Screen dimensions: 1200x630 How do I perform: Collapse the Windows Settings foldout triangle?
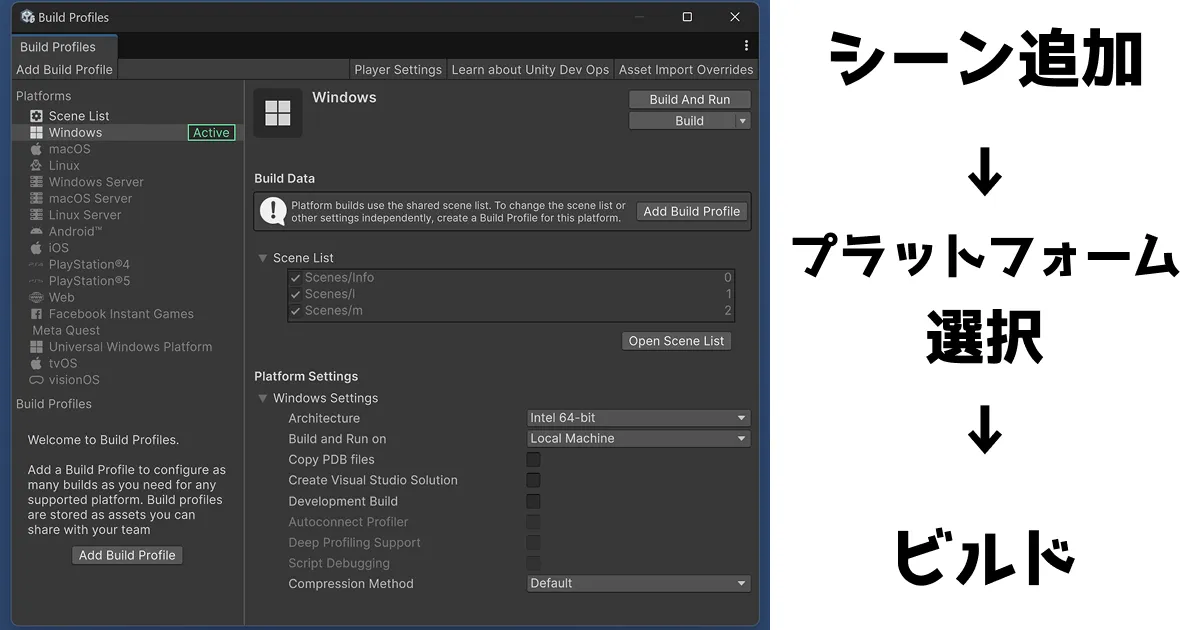coord(263,398)
